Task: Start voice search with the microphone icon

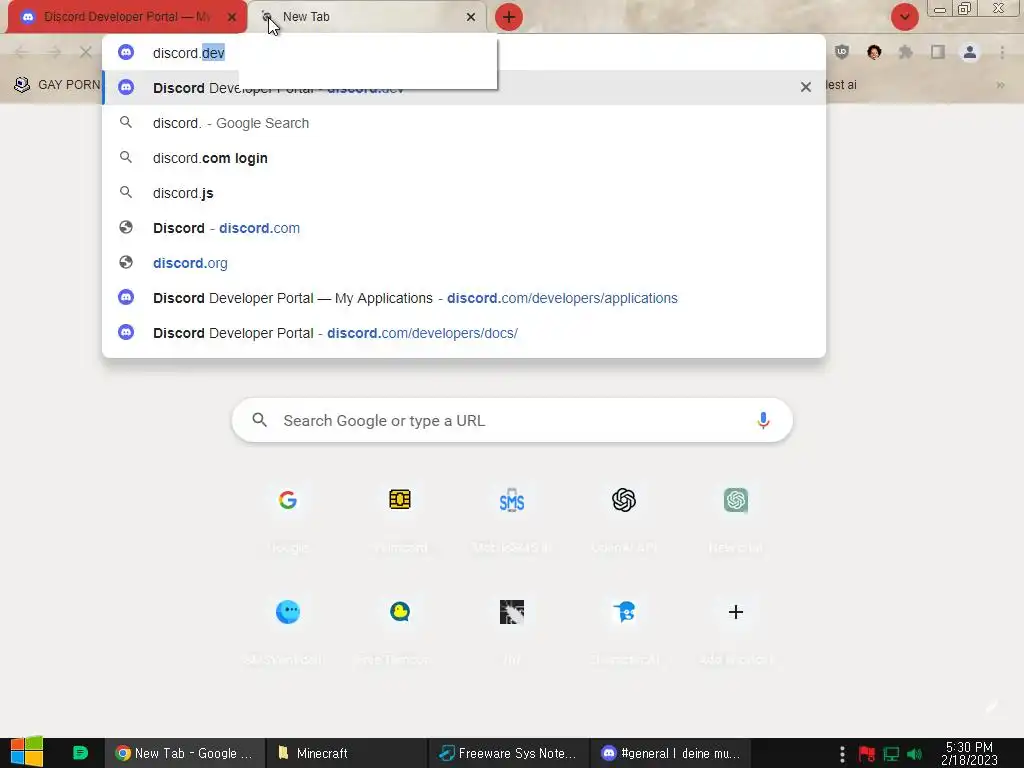Action: coord(763,421)
